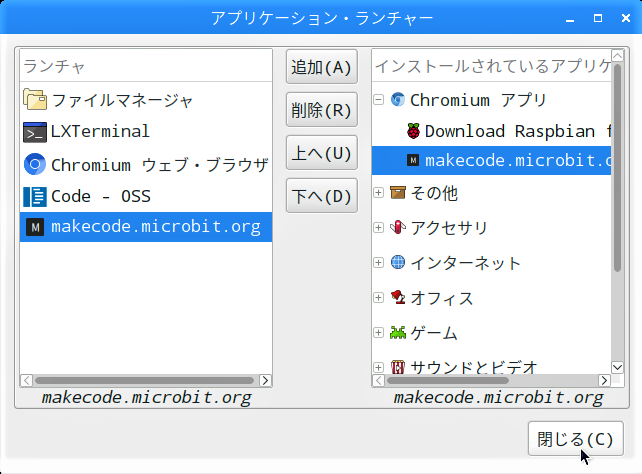Move the item up with 上へ(U)
This screenshot has width=642, height=474.
(321, 153)
